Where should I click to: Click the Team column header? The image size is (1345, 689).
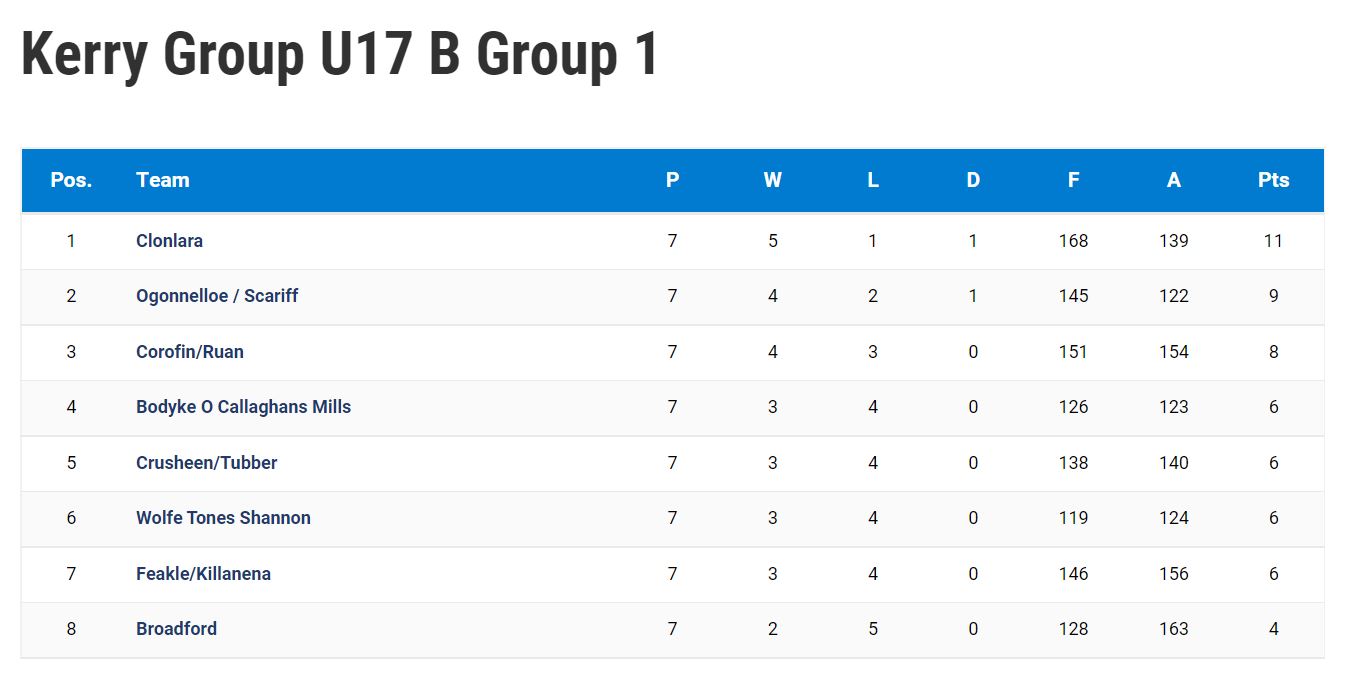pos(163,180)
